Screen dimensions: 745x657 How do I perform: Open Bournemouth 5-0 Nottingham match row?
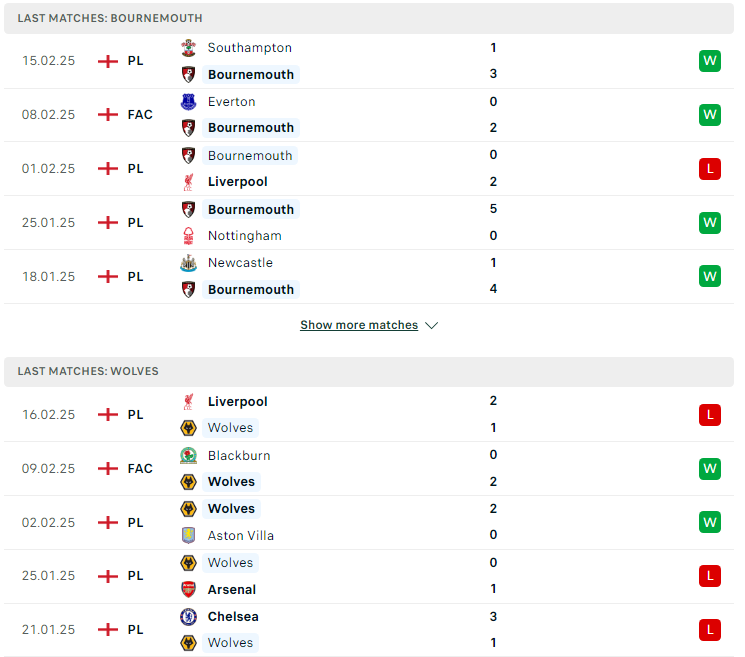point(369,223)
